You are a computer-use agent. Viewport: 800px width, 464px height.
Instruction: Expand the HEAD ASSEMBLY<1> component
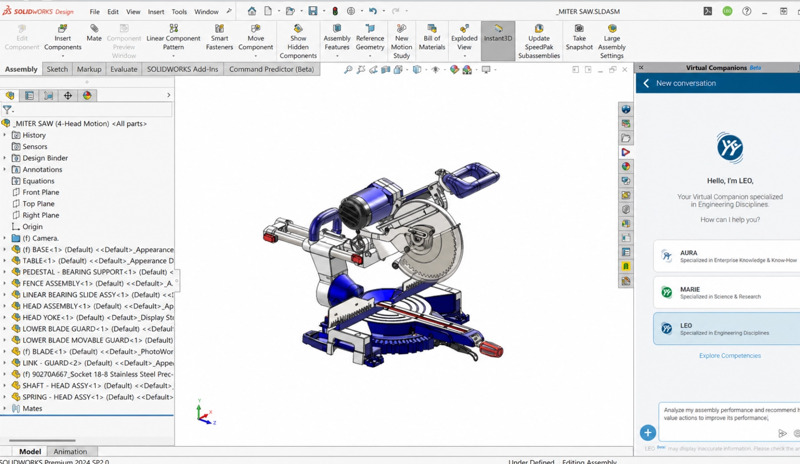click(5, 306)
